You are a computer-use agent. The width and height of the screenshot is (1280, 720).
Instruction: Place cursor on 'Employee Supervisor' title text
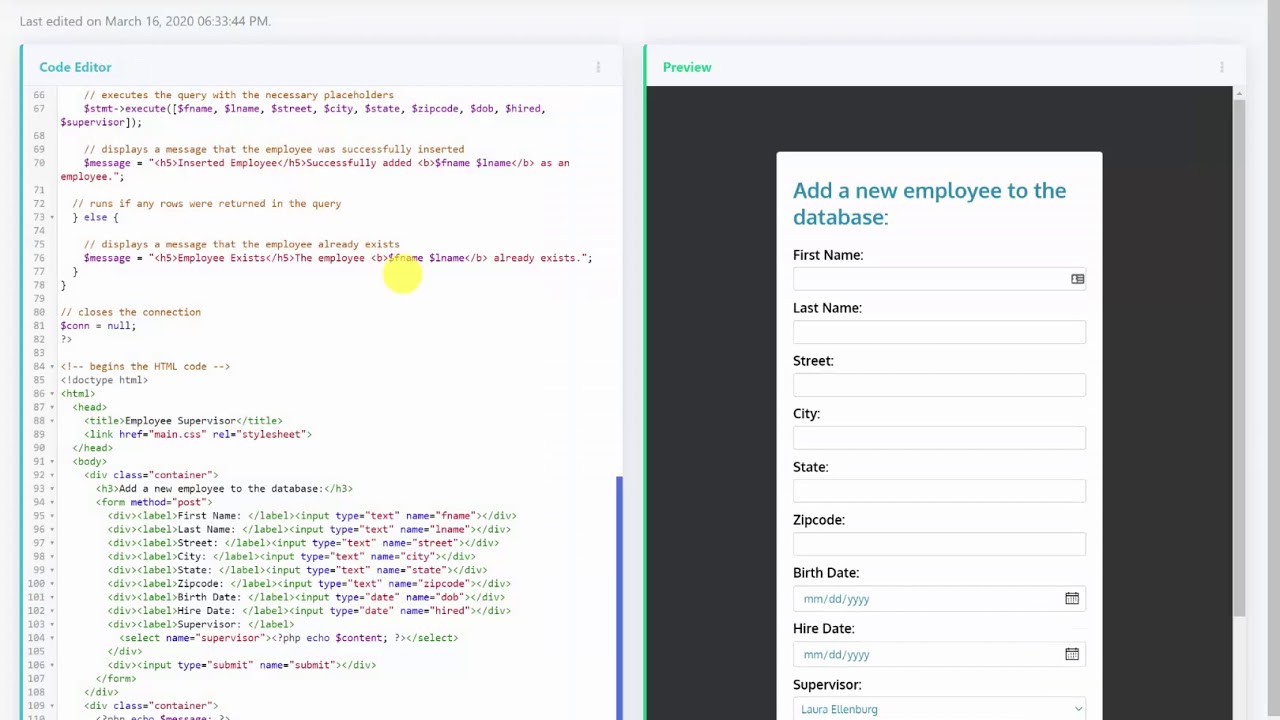click(180, 421)
